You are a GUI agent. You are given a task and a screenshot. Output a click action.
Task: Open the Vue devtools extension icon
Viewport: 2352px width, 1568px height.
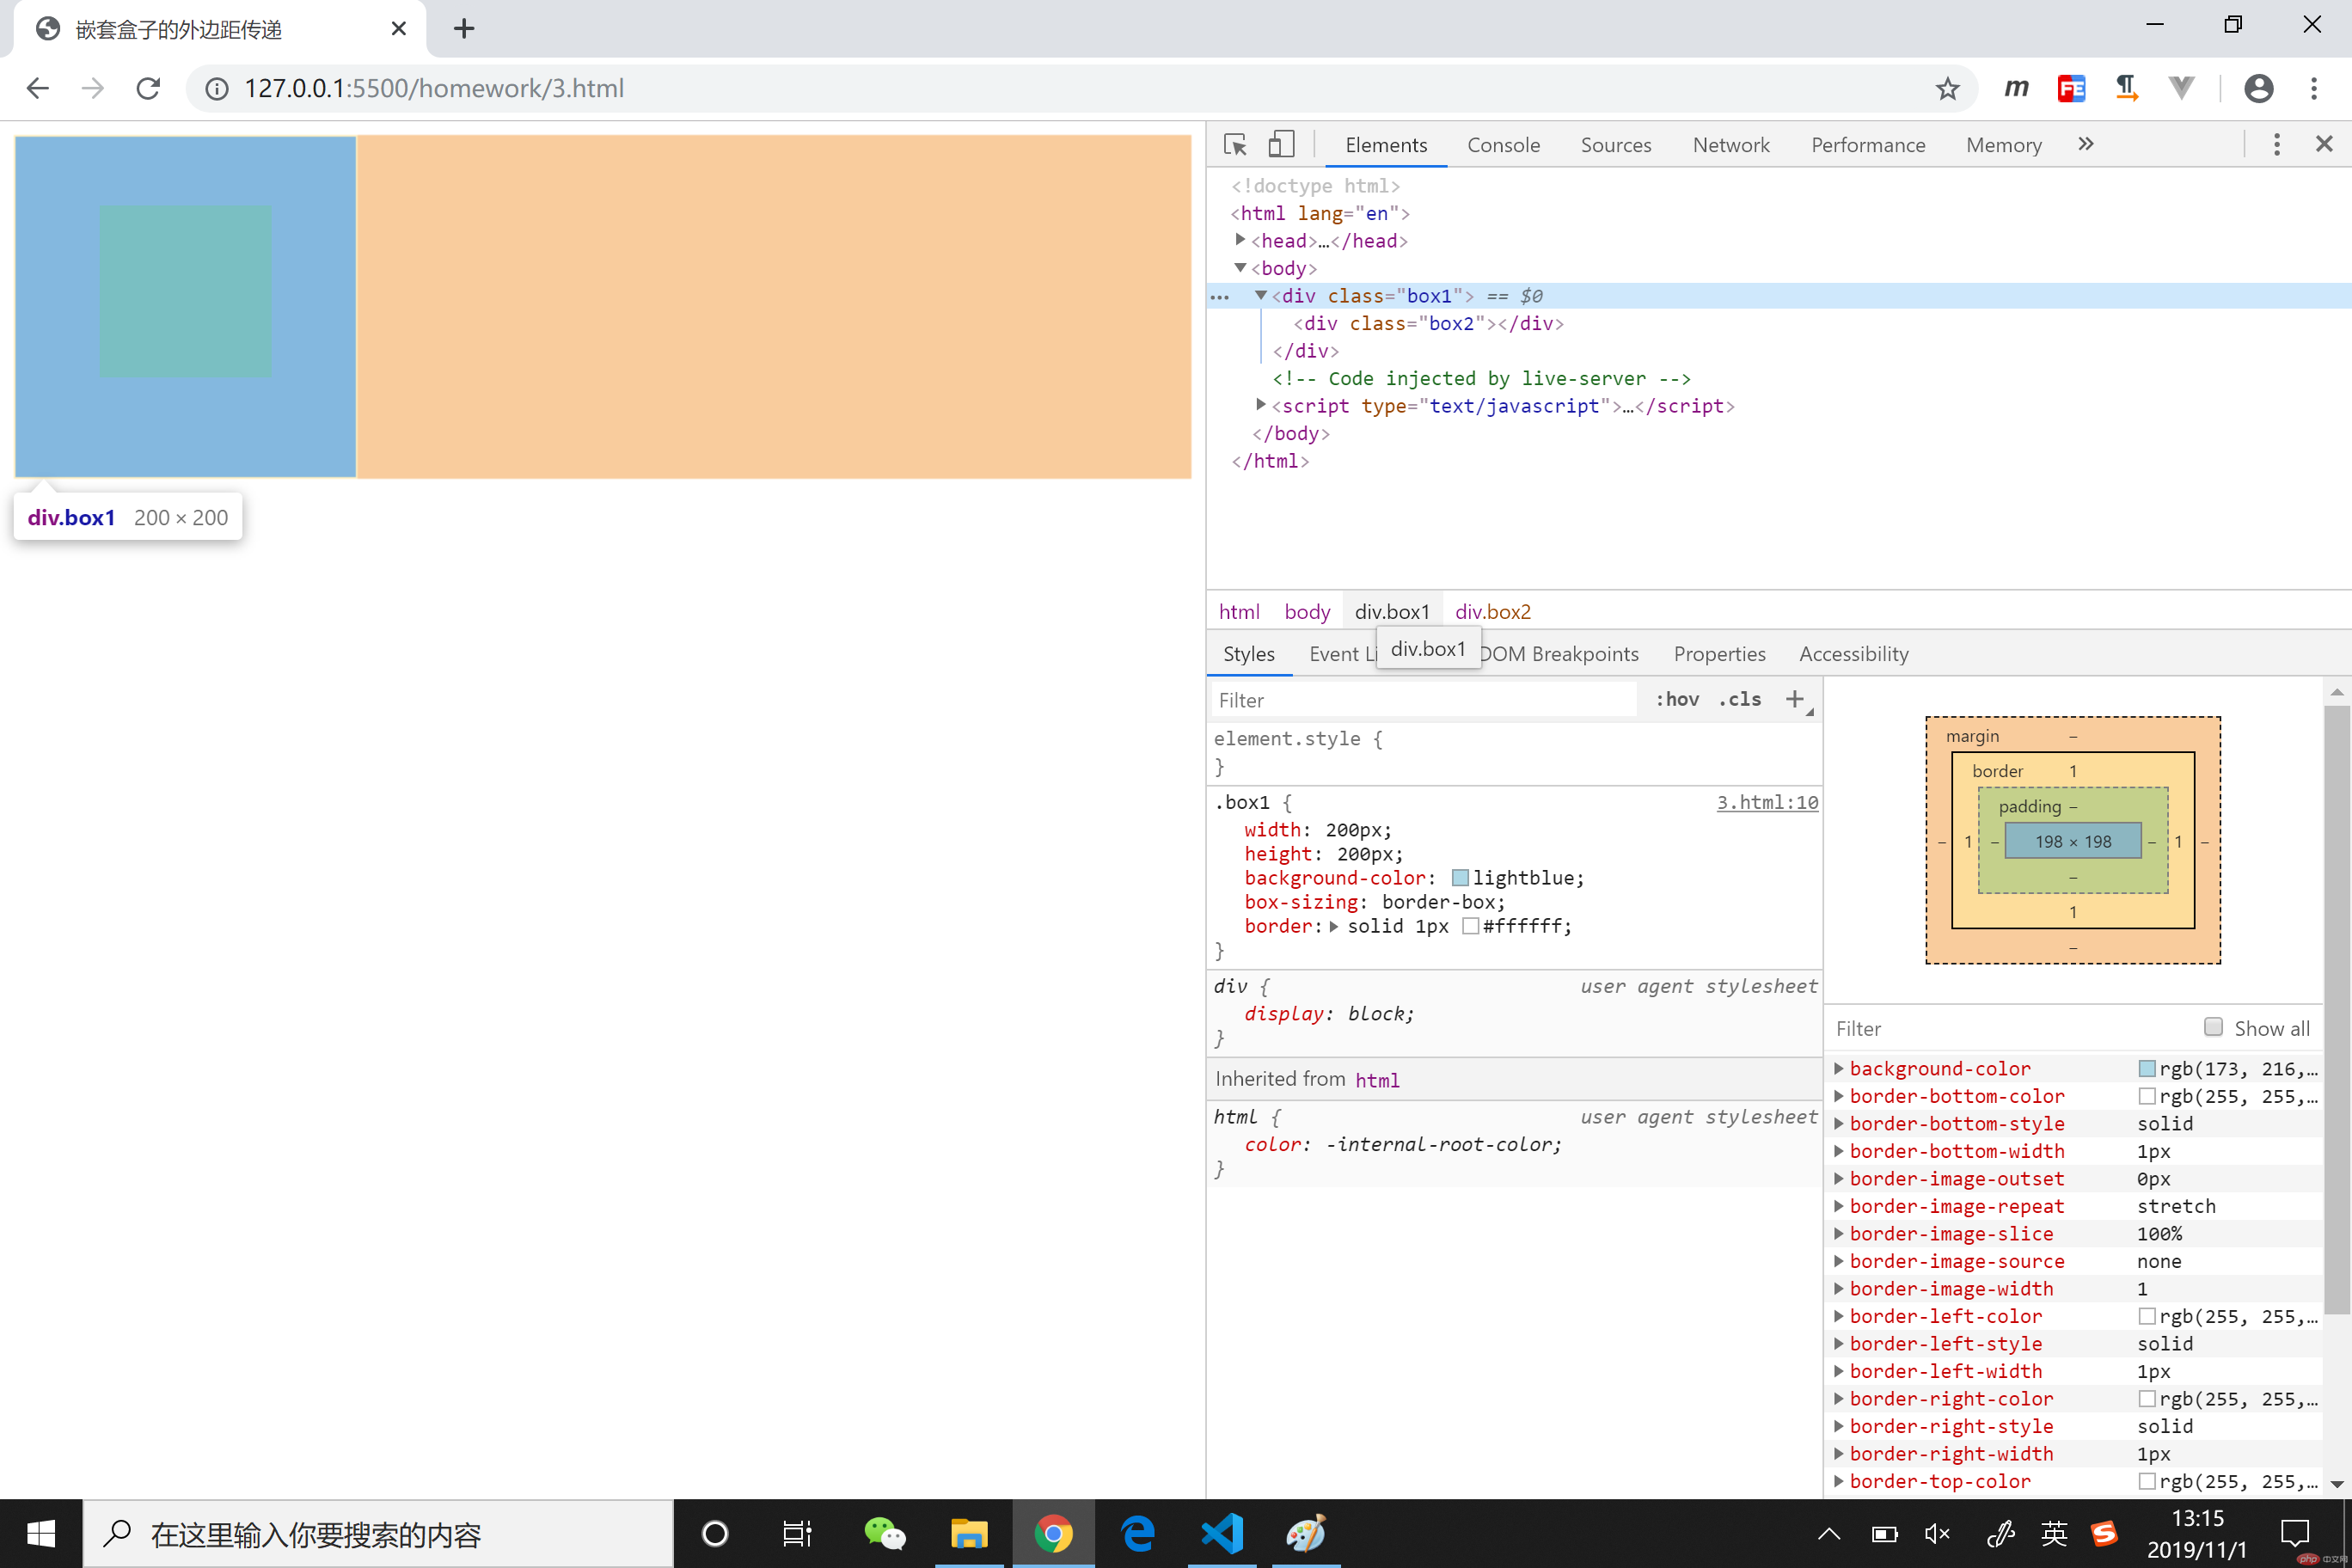(x=2181, y=89)
